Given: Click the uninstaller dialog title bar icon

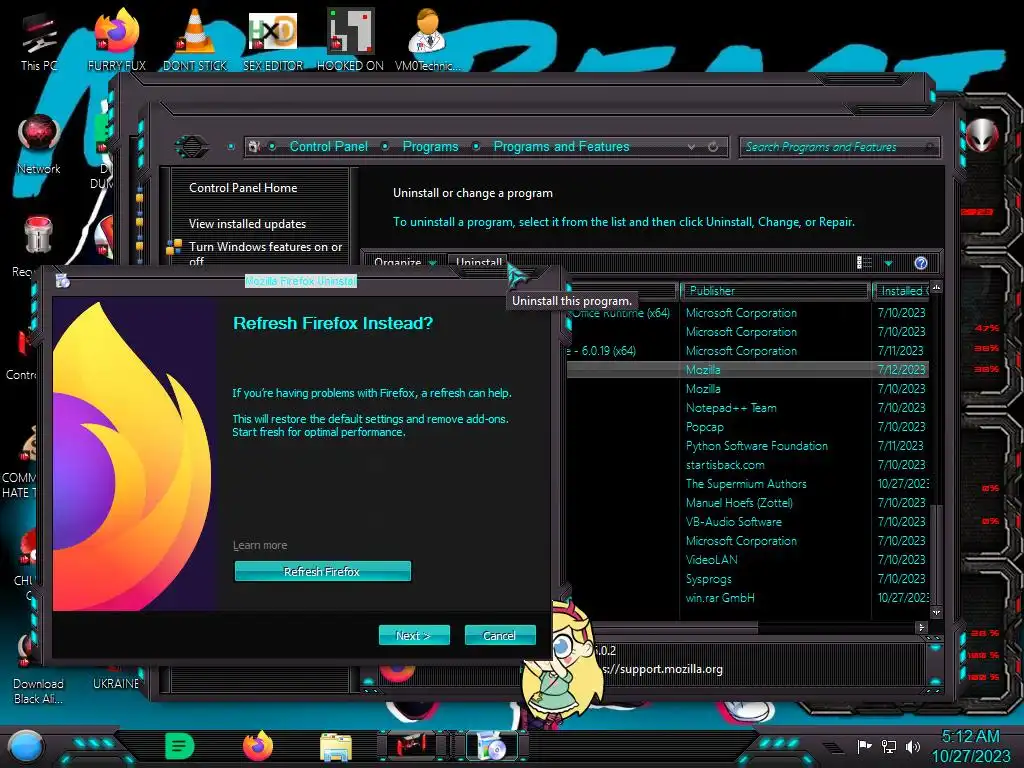Looking at the screenshot, I should (63, 281).
